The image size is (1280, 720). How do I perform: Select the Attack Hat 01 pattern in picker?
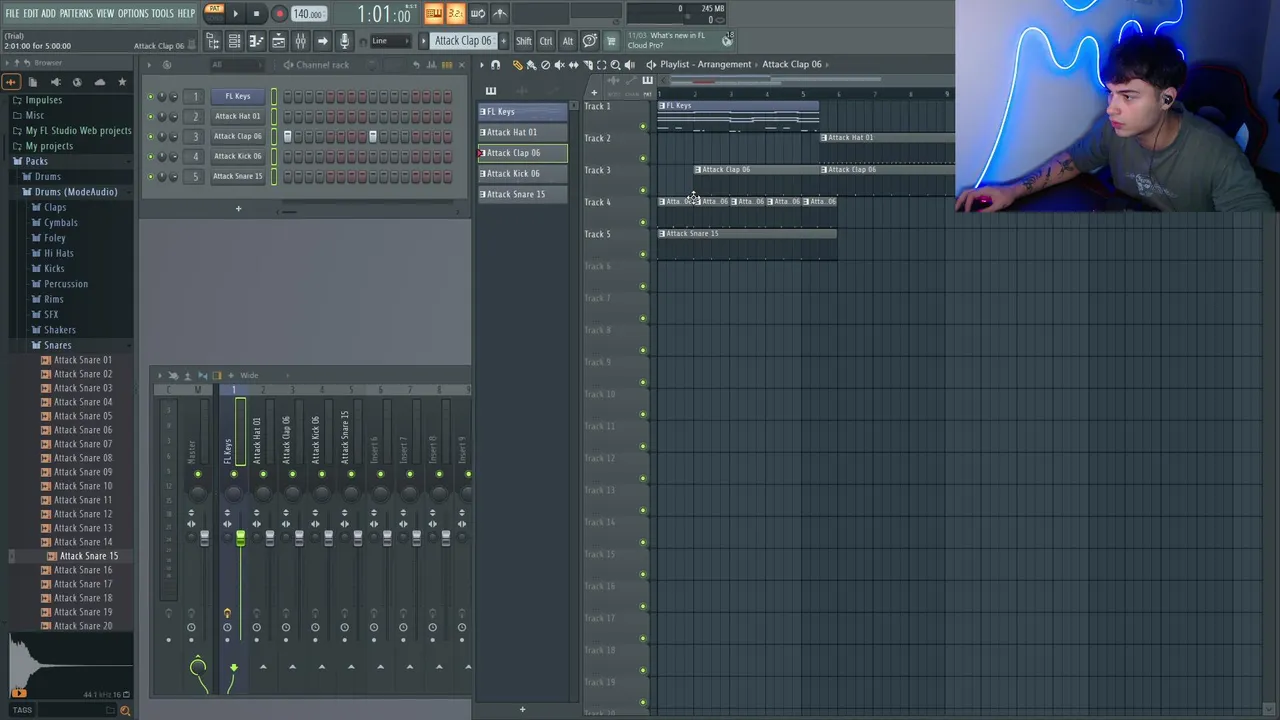click(522, 132)
